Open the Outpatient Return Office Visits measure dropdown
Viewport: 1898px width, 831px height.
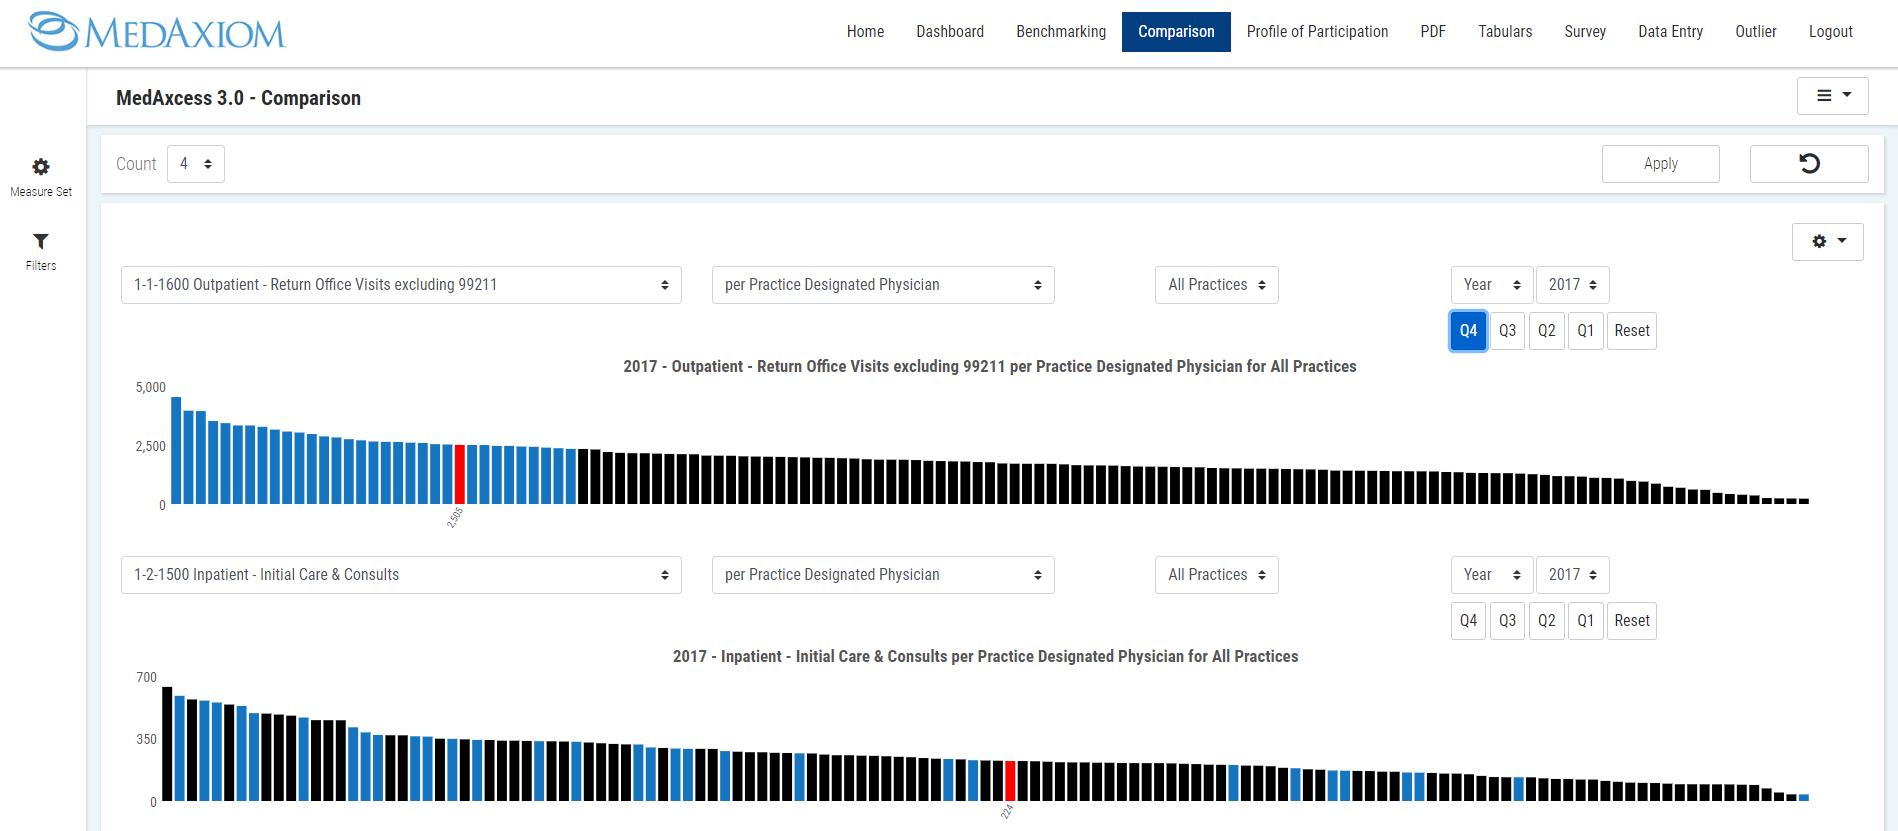click(x=401, y=285)
